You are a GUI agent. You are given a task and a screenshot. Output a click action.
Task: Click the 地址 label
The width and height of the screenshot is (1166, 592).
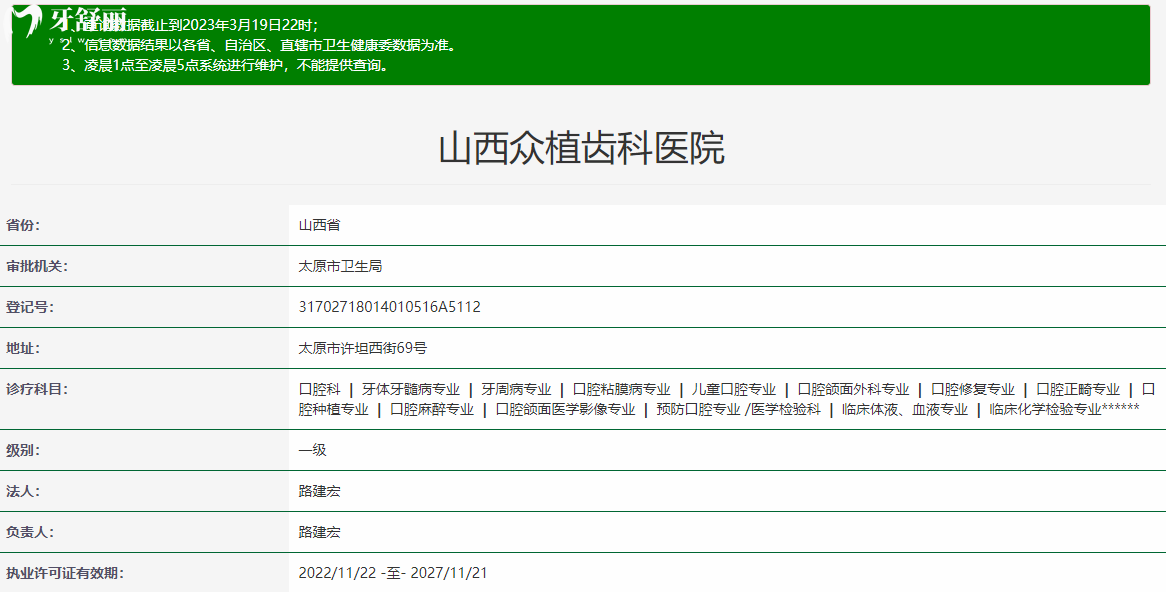[22, 347]
